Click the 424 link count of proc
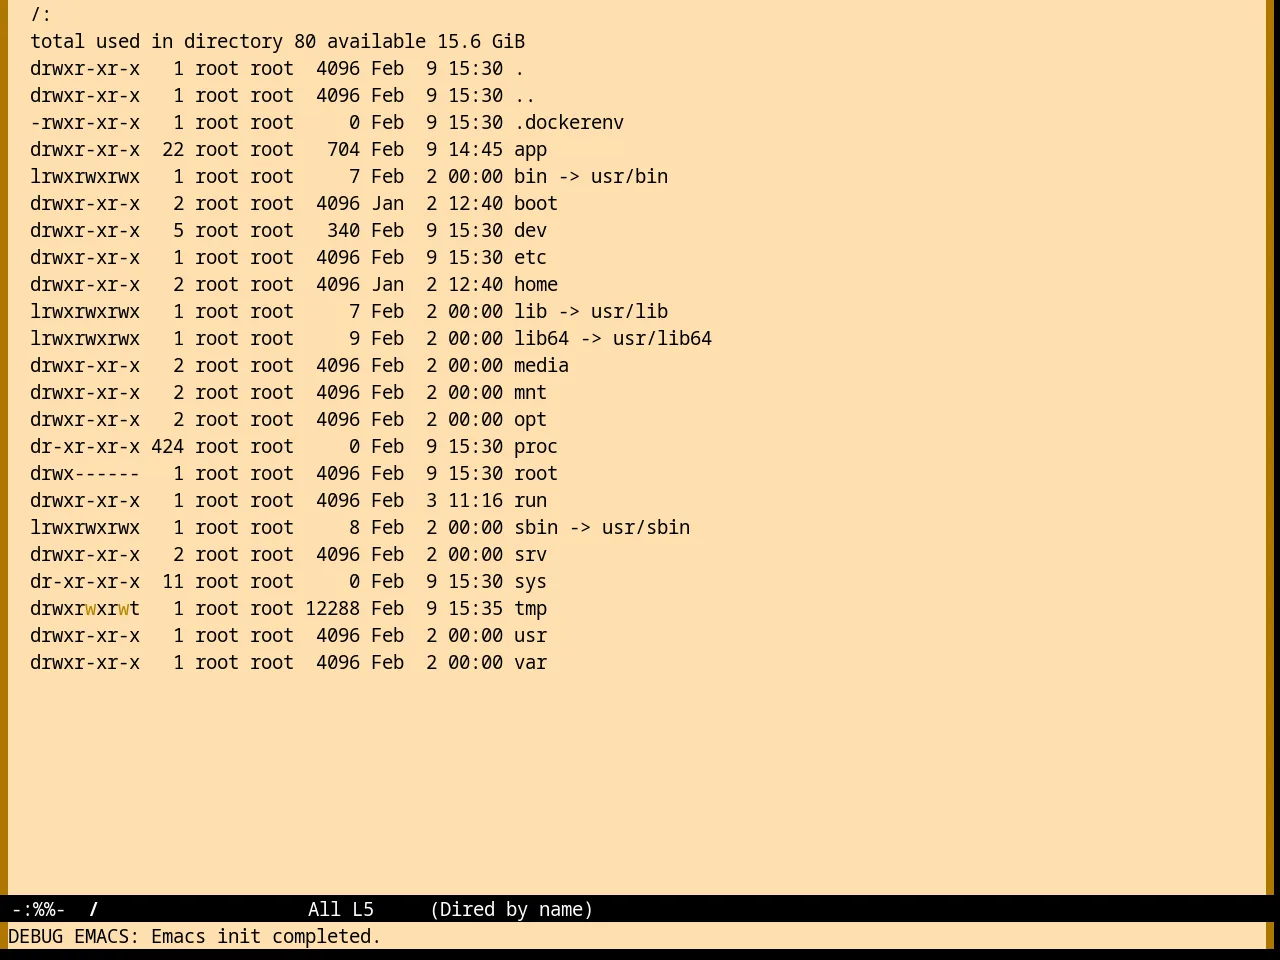 (x=167, y=446)
